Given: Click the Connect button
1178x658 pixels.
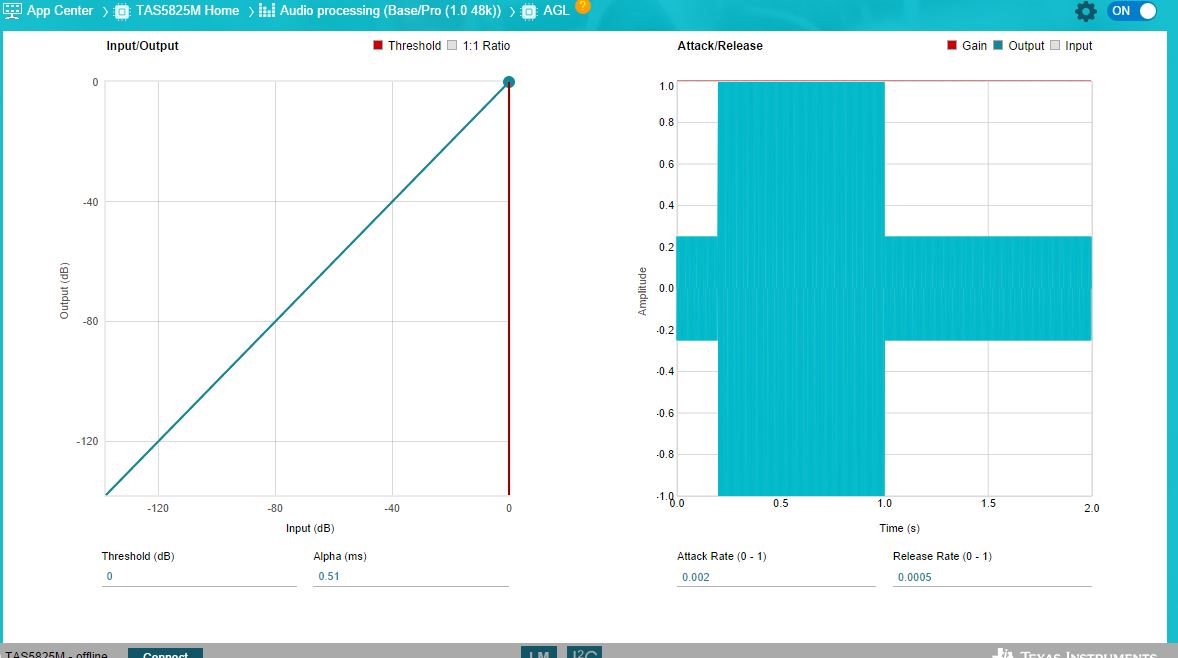Looking at the screenshot, I should 165,653.
